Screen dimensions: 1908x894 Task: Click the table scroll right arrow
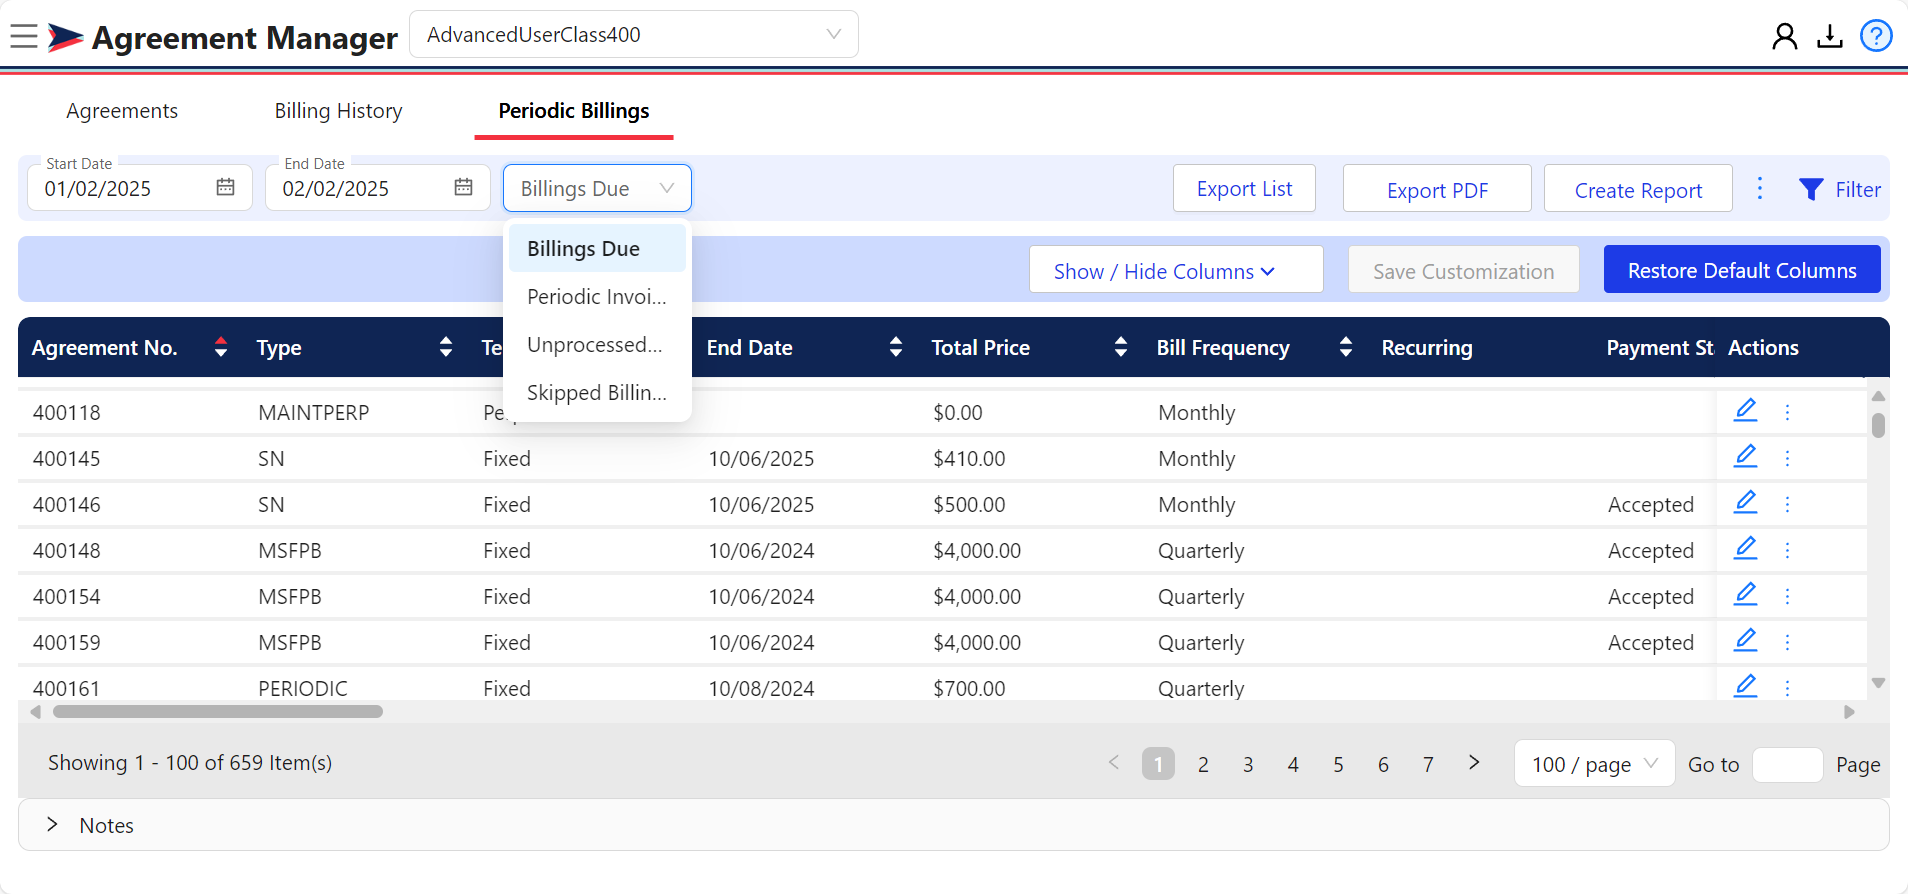(x=1849, y=712)
